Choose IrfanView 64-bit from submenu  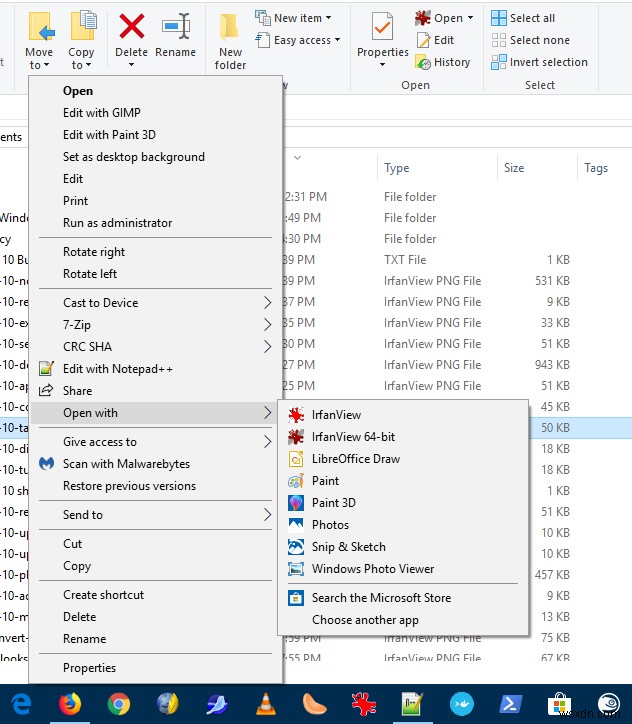(403, 437)
